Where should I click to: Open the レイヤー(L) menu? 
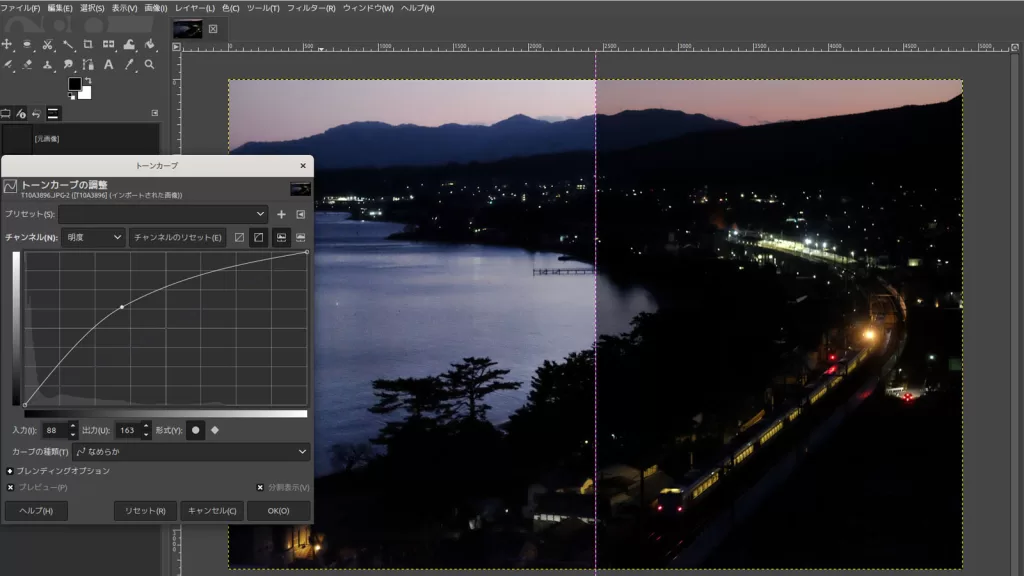pyautogui.click(x=195, y=8)
